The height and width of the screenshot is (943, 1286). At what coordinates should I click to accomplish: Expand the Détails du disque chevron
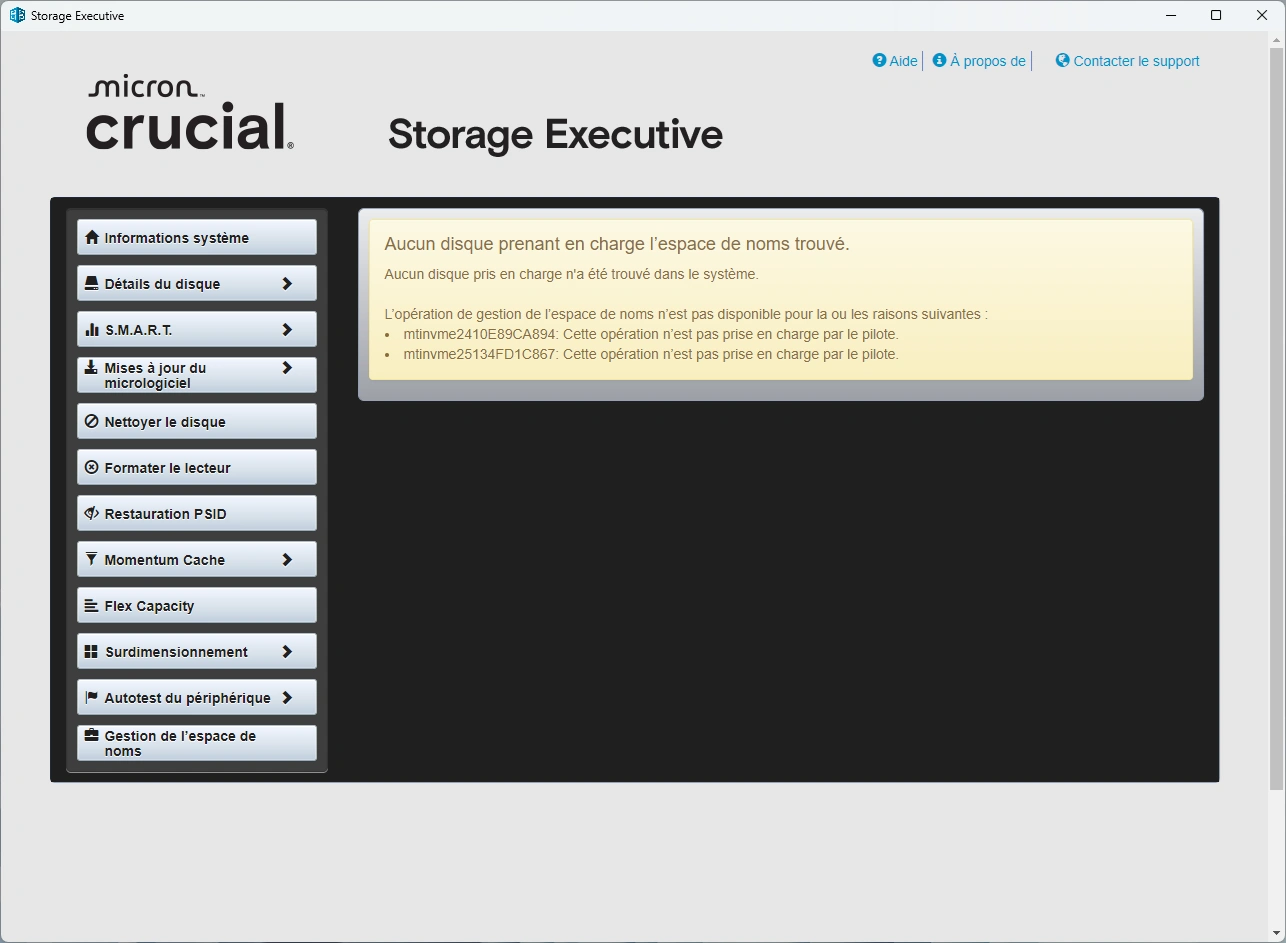tap(287, 283)
